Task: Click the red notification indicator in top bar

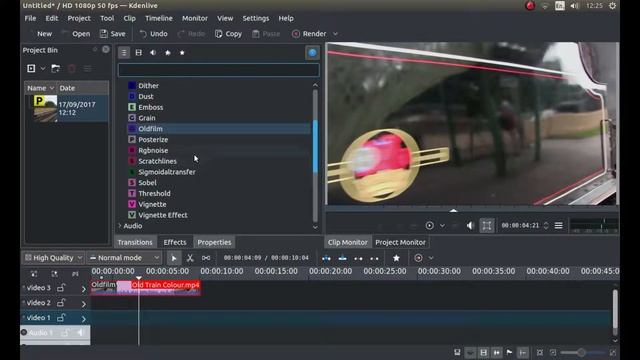Action: click(x=530, y=6)
